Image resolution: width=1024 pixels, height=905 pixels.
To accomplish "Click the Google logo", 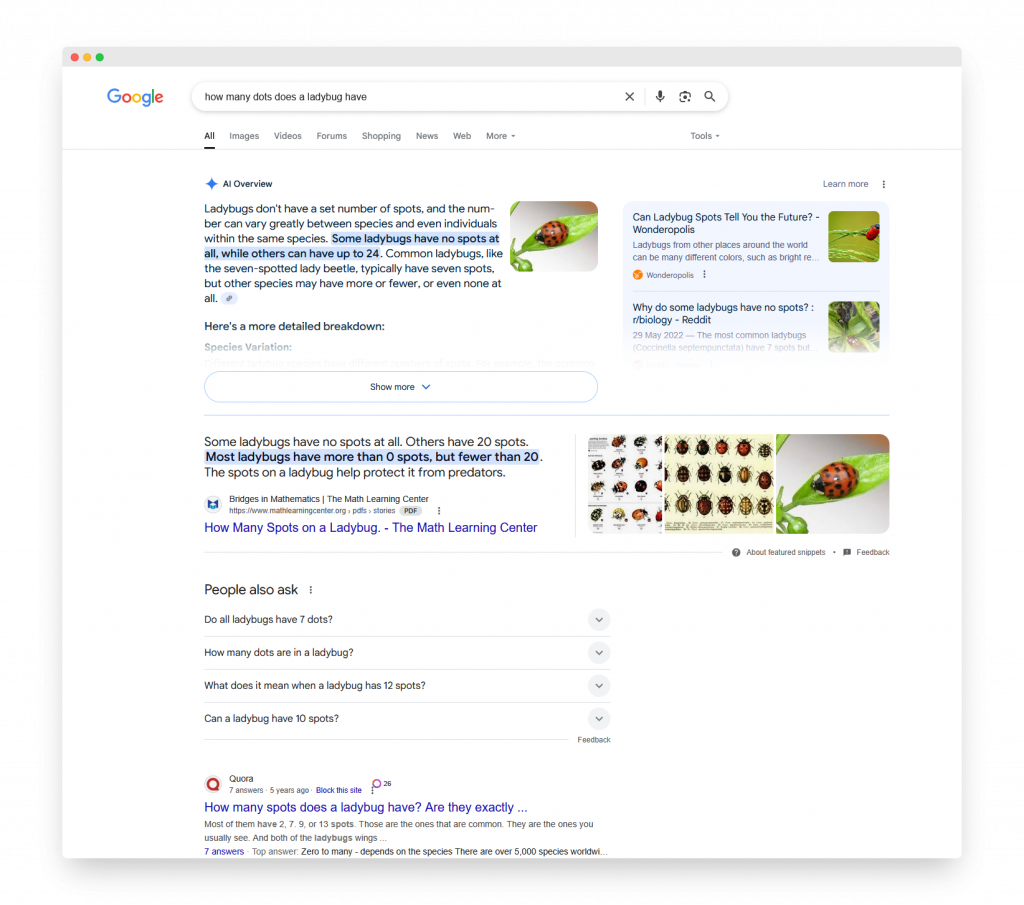I will [135, 97].
